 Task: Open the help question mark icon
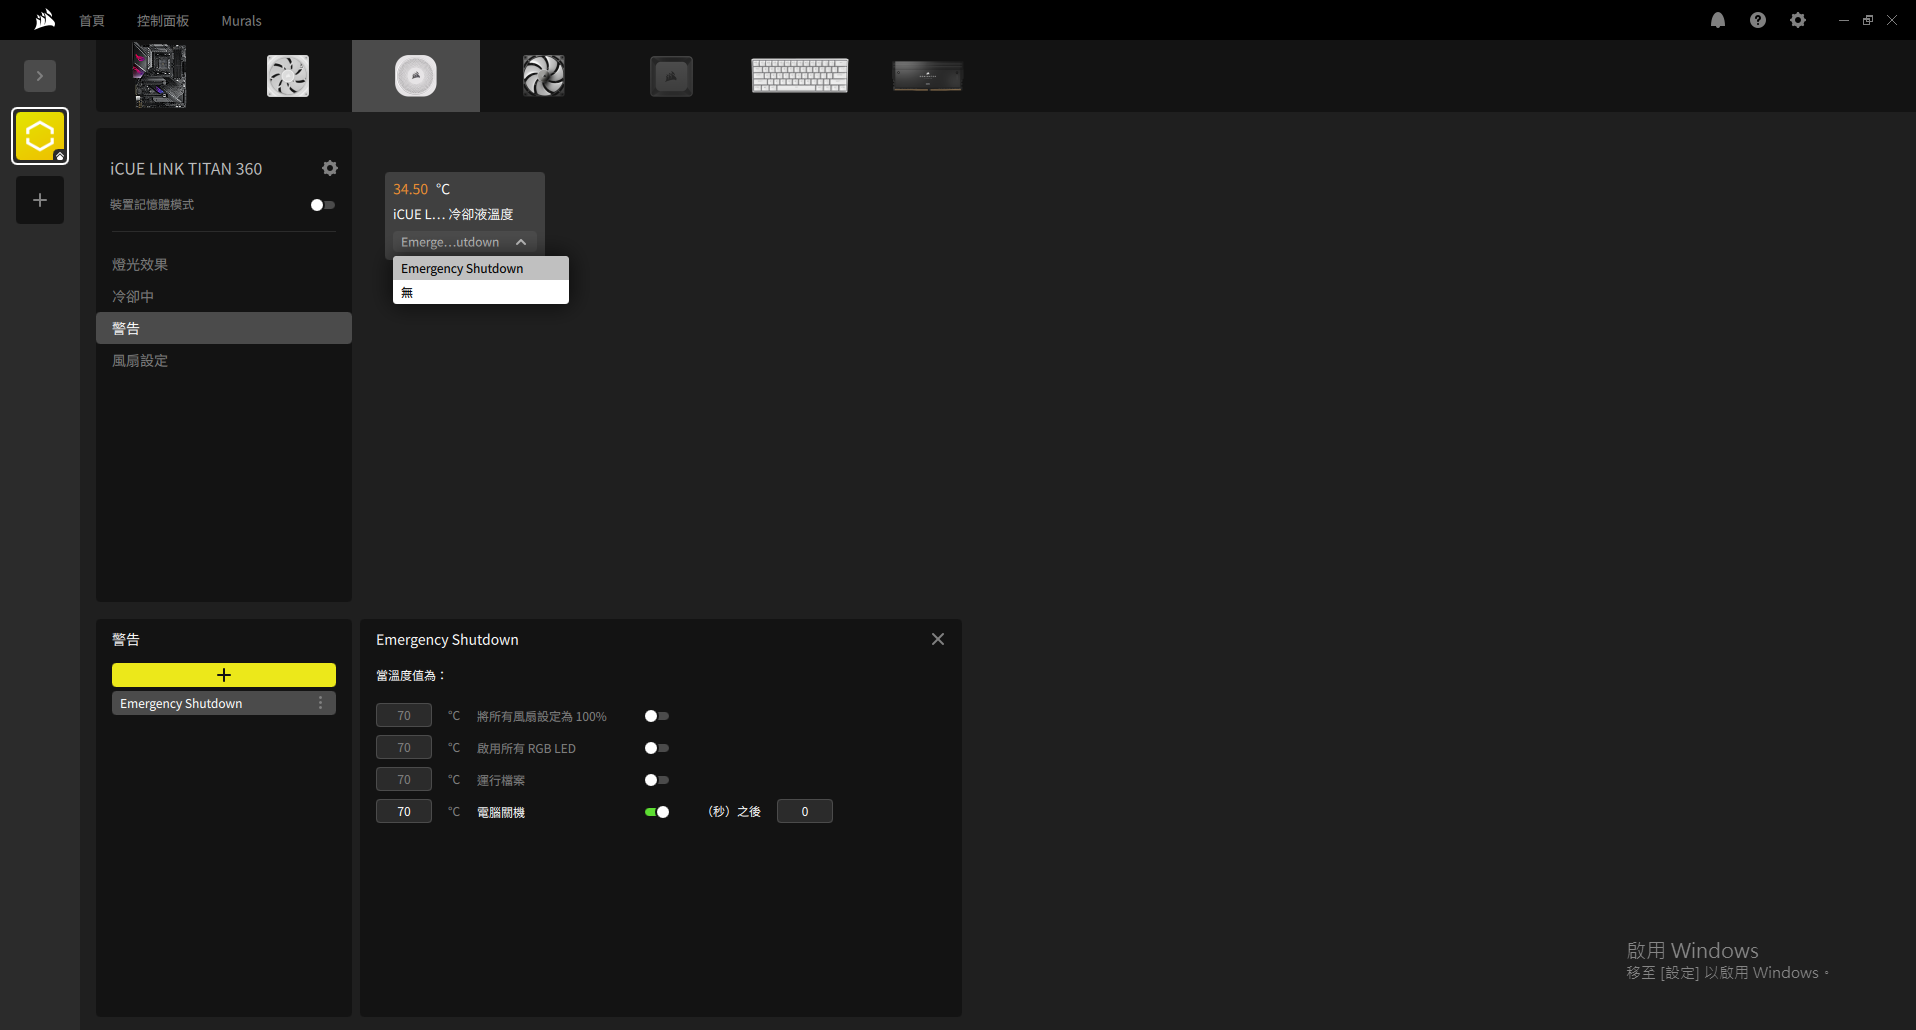[1757, 20]
